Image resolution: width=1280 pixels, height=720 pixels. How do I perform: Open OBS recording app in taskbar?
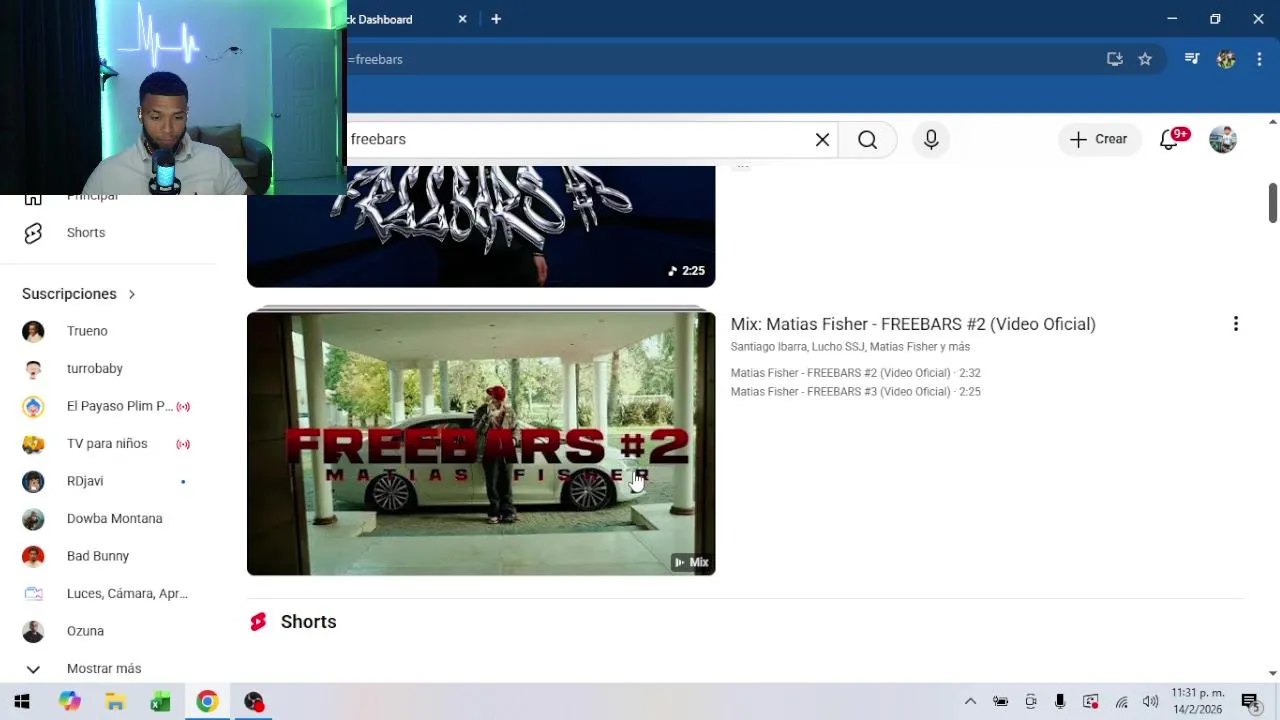point(254,702)
